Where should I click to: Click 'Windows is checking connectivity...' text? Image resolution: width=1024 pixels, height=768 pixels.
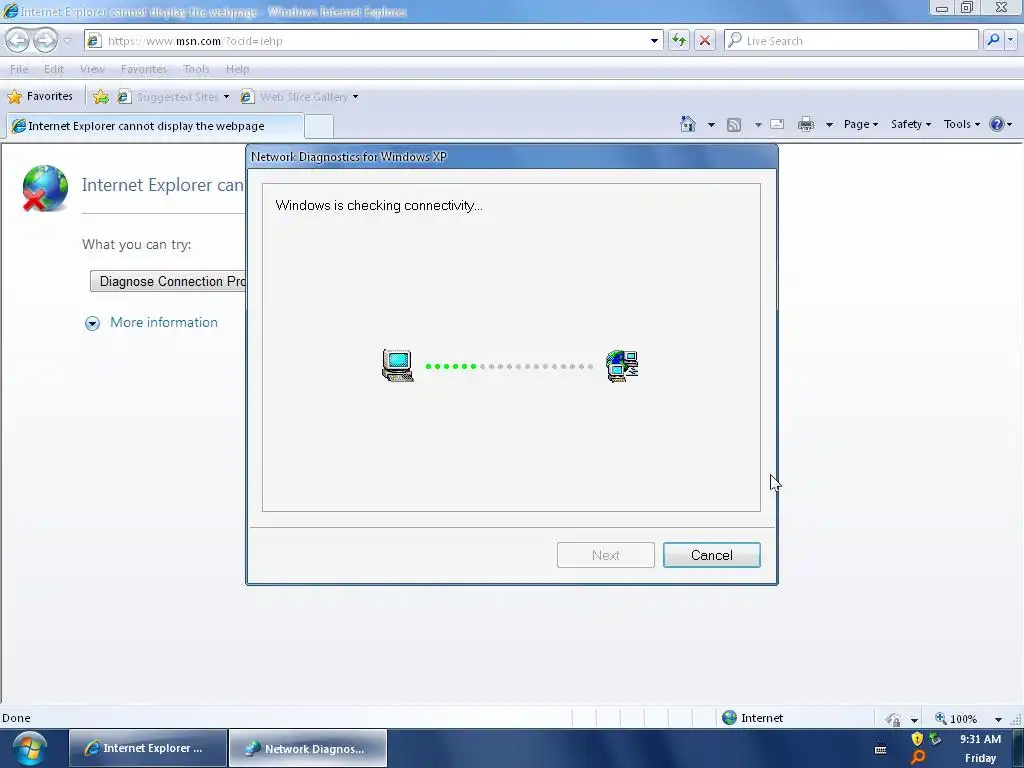click(379, 206)
